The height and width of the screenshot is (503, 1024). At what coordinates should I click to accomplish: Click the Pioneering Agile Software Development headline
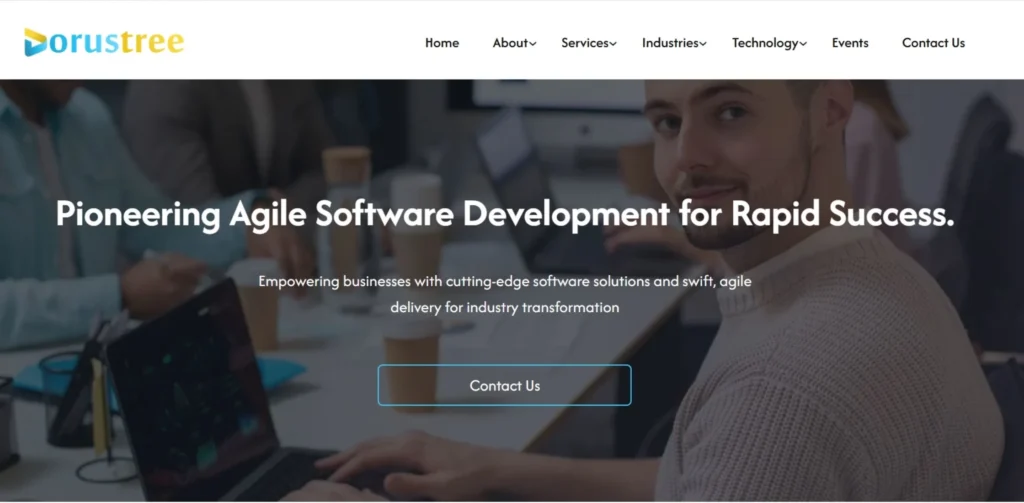coord(505,214)
